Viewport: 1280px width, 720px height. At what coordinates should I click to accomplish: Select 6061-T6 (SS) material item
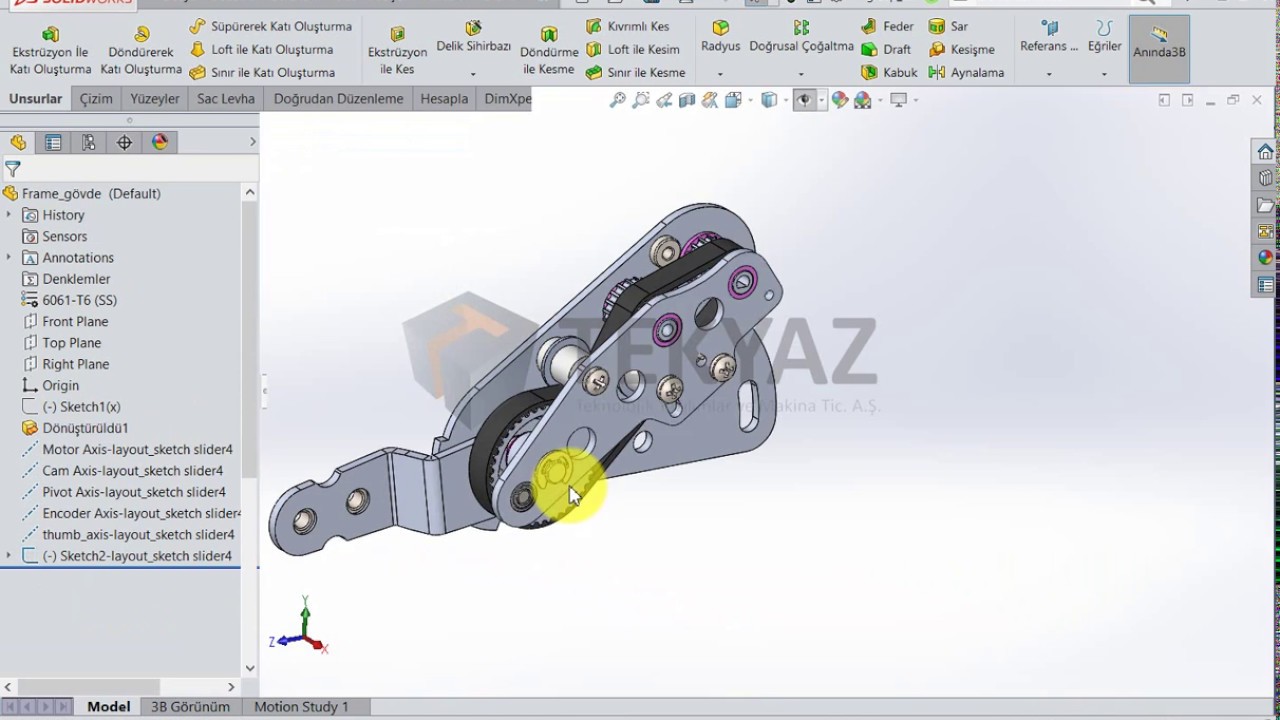(80, 300)
